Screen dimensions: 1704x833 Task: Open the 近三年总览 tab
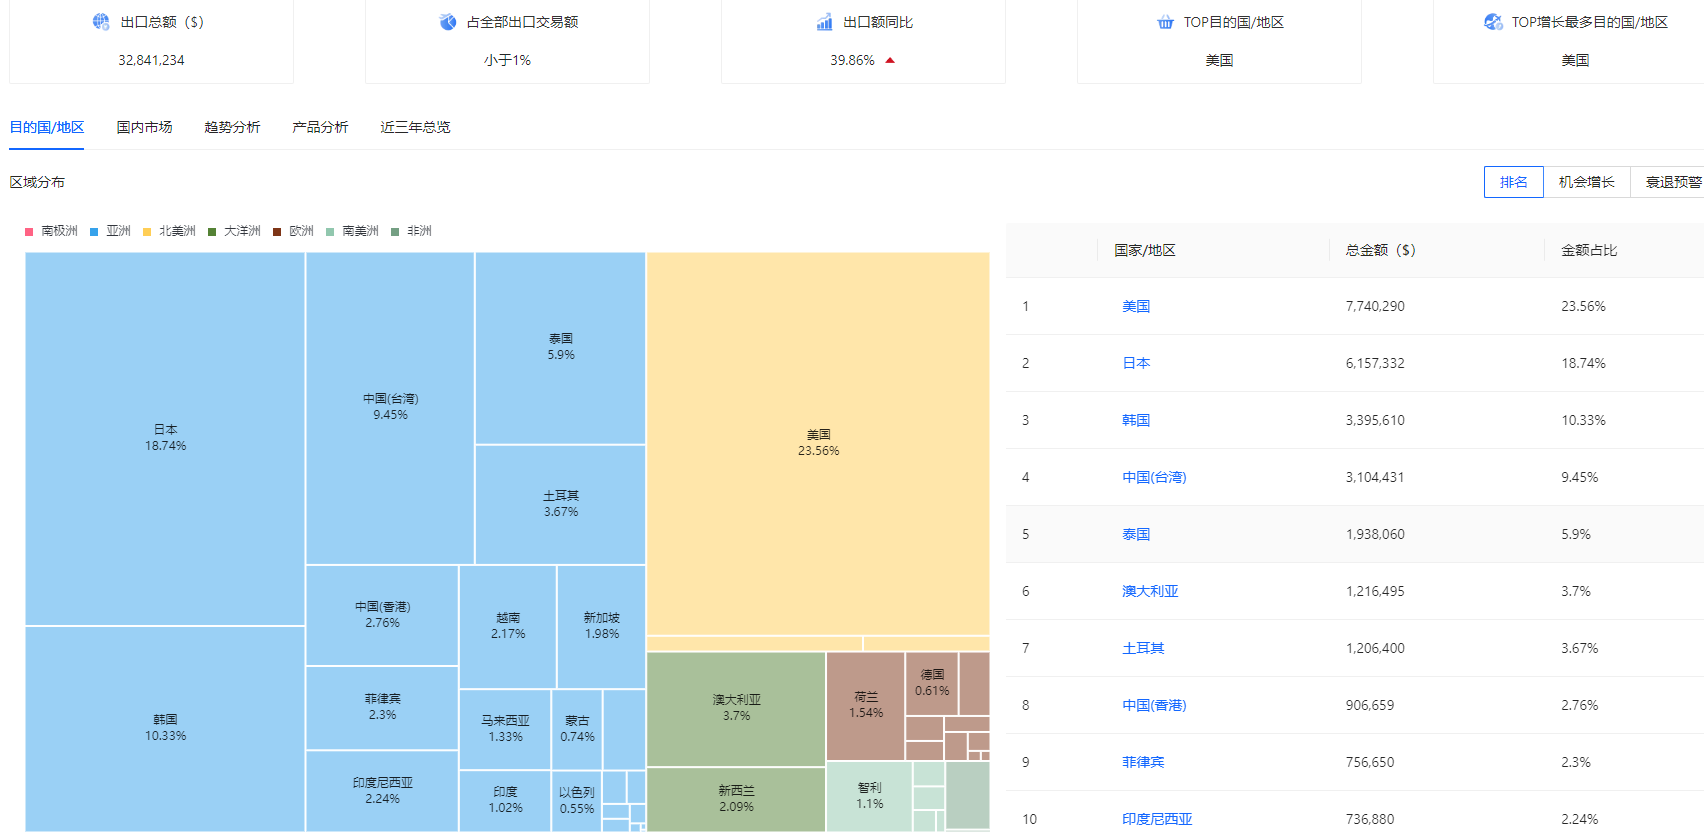415,127
